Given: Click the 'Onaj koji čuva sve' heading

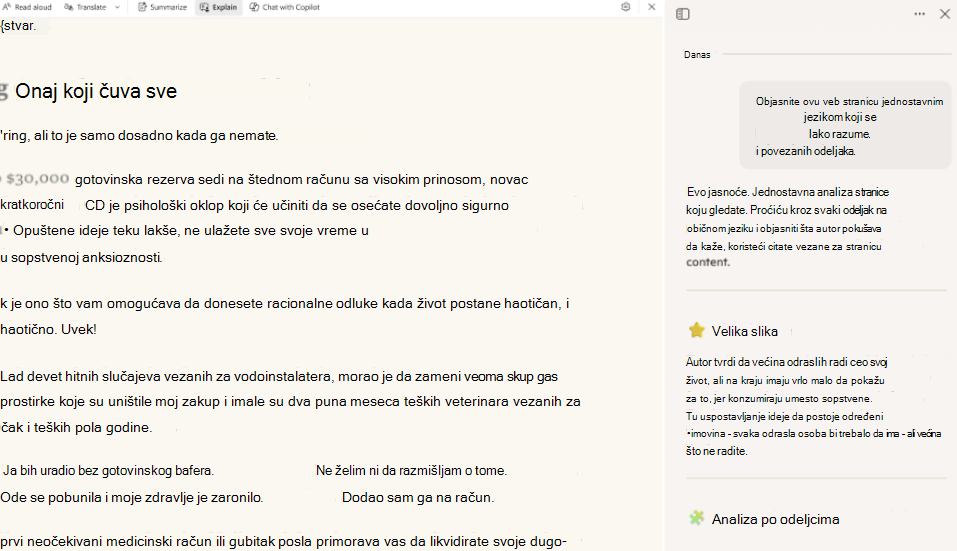Looking at the screenshot, I should click(x=96, y=91).
